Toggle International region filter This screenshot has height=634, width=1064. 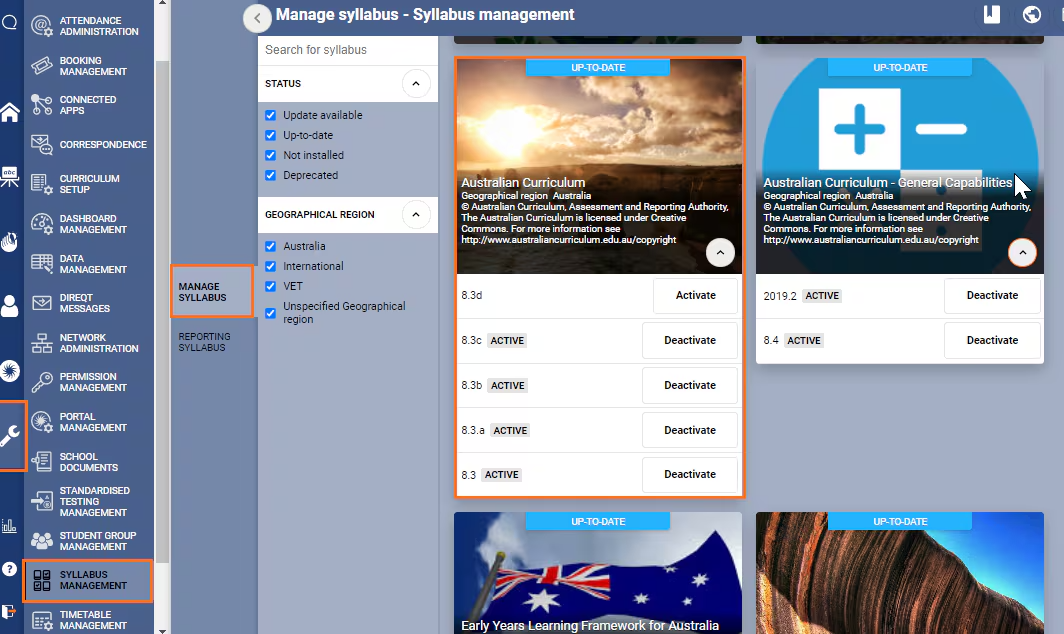coord(271,266)
